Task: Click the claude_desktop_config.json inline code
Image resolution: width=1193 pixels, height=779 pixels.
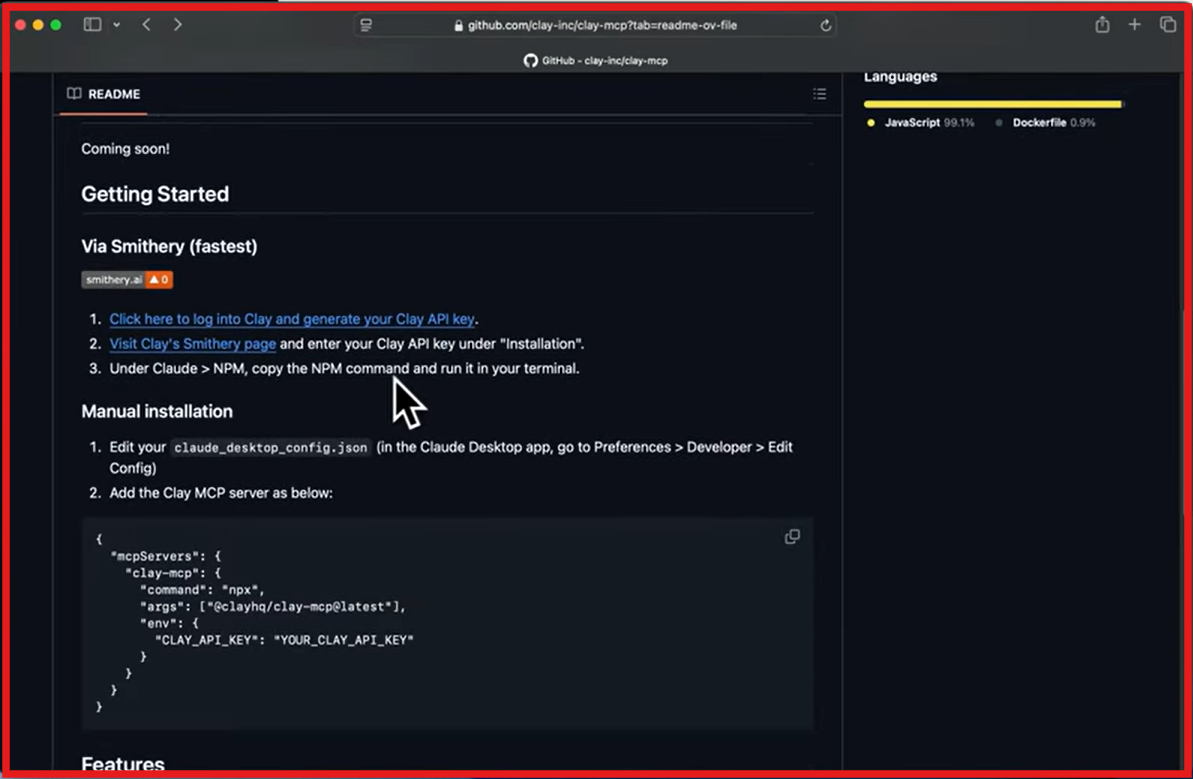Action: (x=270, y=447)
